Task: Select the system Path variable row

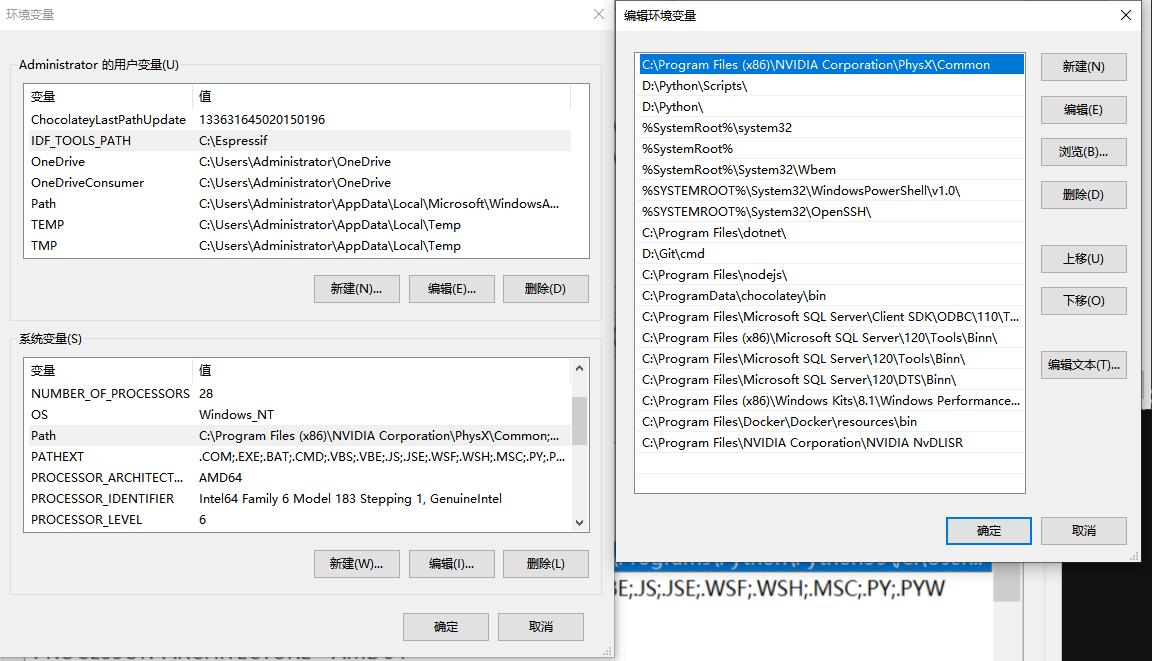Action: click(x=298, y=436)
